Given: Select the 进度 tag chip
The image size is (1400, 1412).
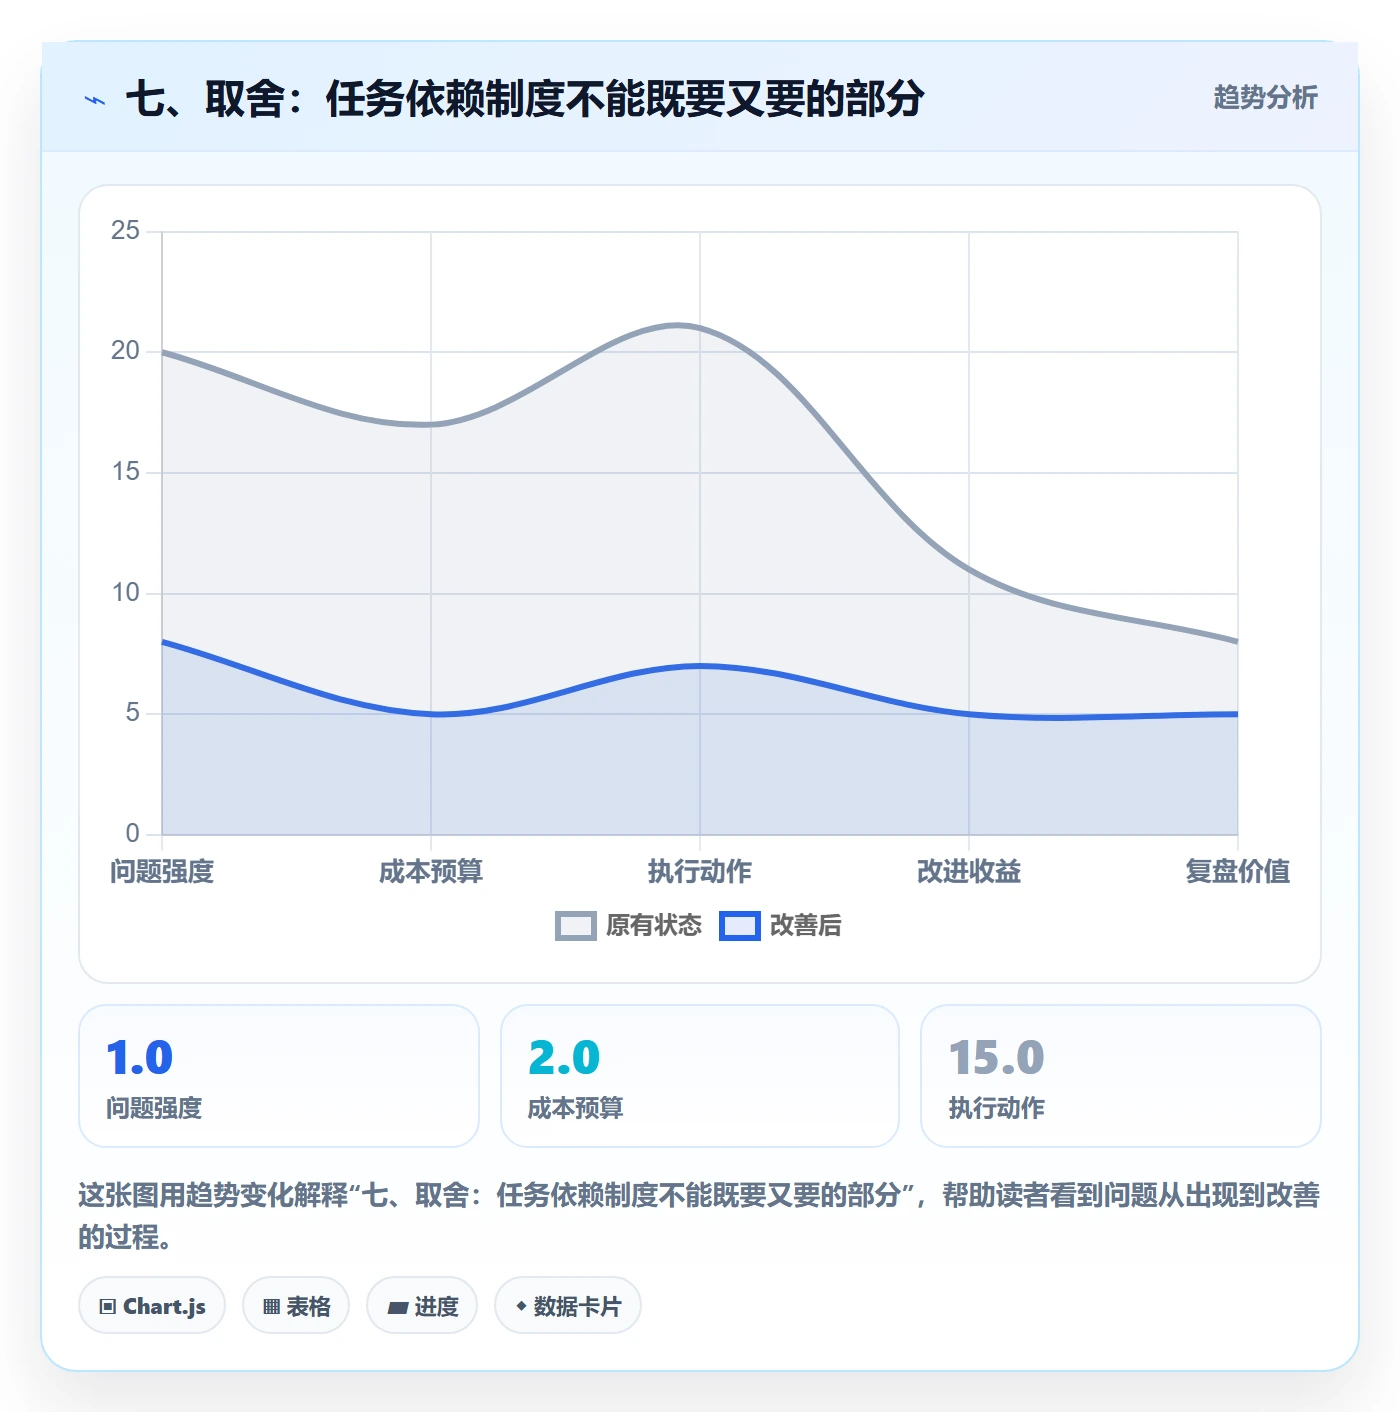Looking at the screenshot, I should (422, 1306).
